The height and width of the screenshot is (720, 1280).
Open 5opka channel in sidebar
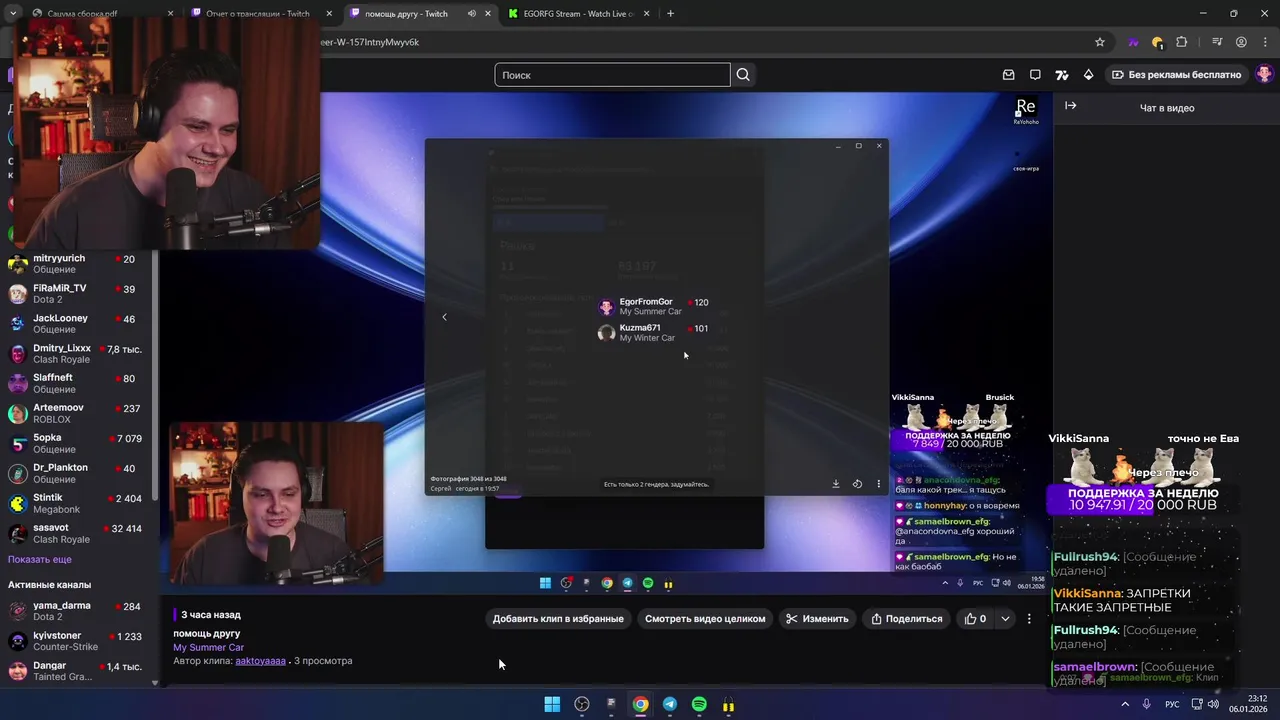tap(78, 443)
